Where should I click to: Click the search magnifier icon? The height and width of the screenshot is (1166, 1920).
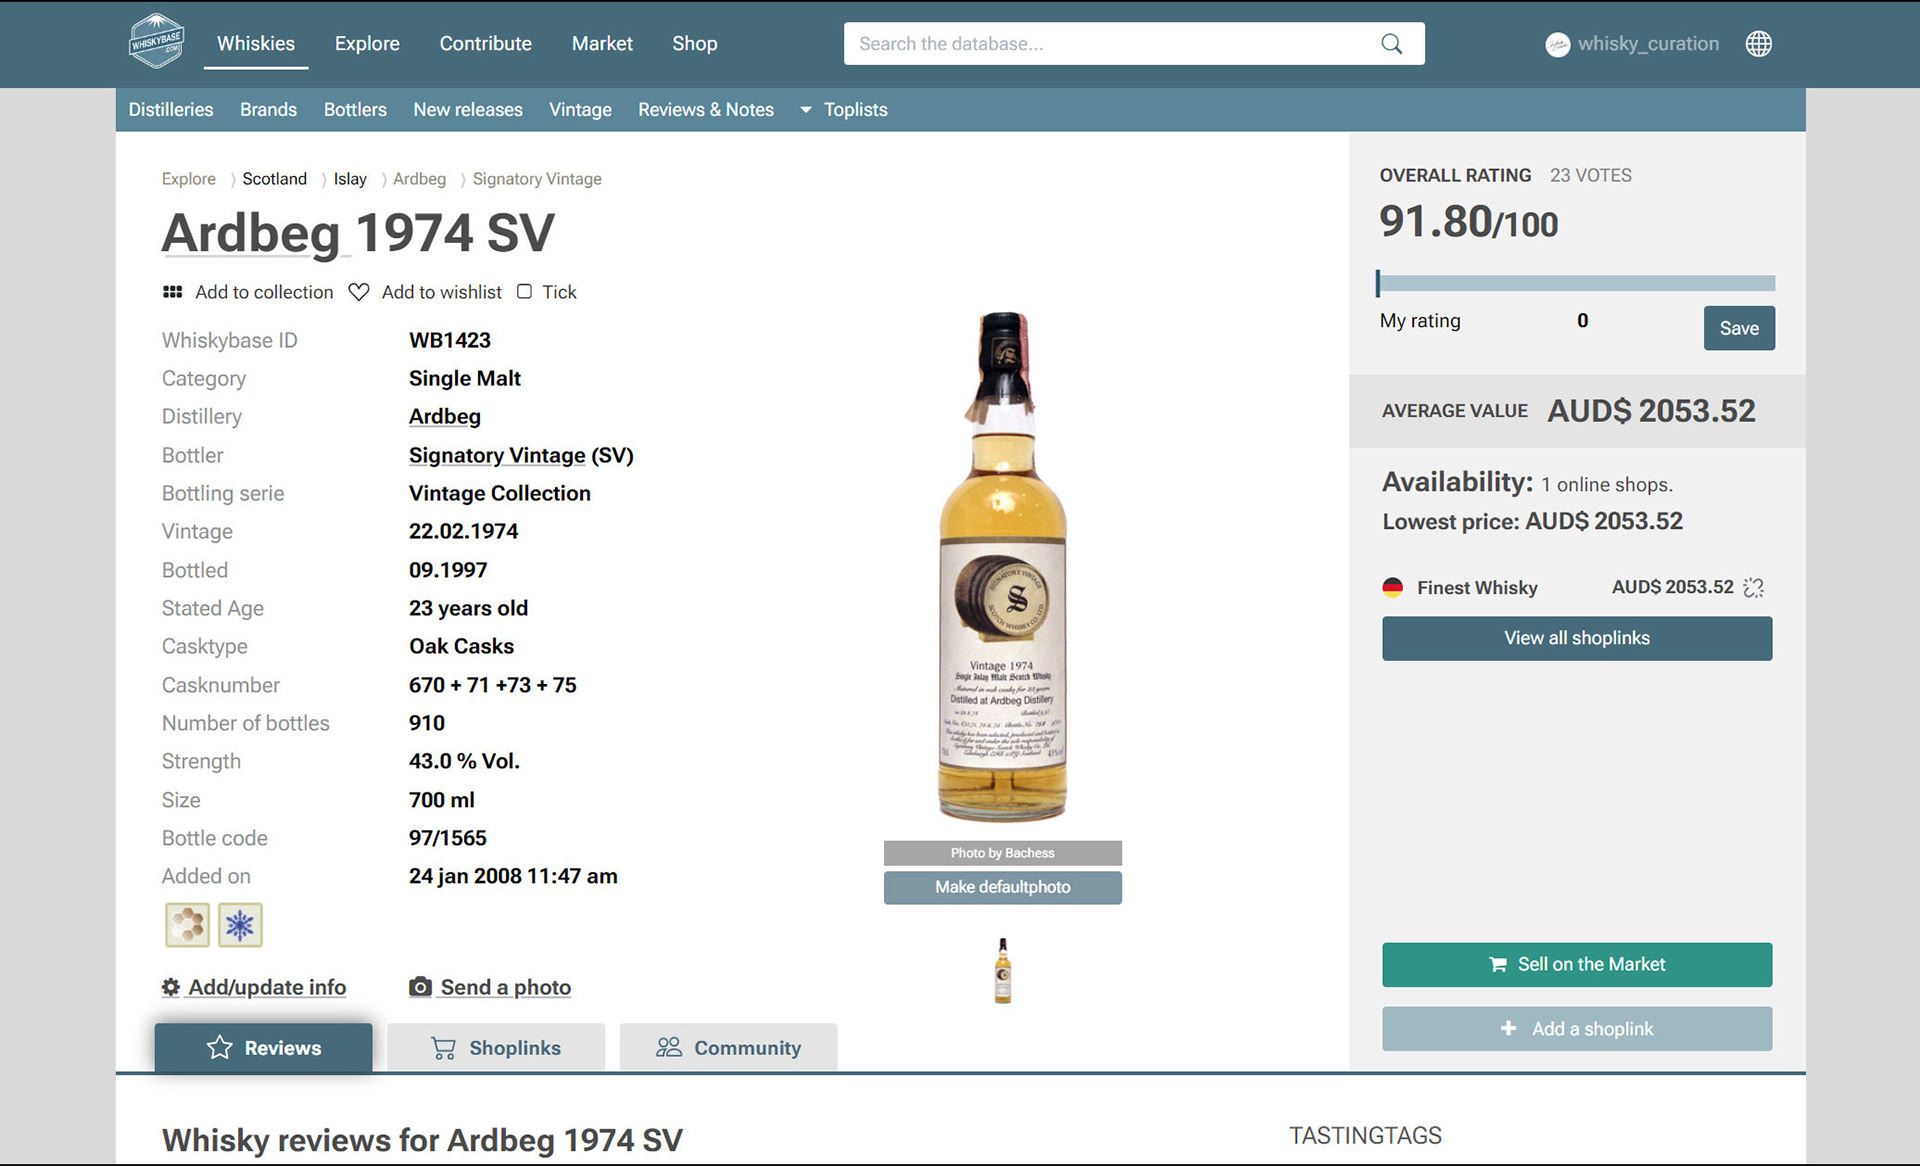pyautogui.click(x=1391, y=44)
